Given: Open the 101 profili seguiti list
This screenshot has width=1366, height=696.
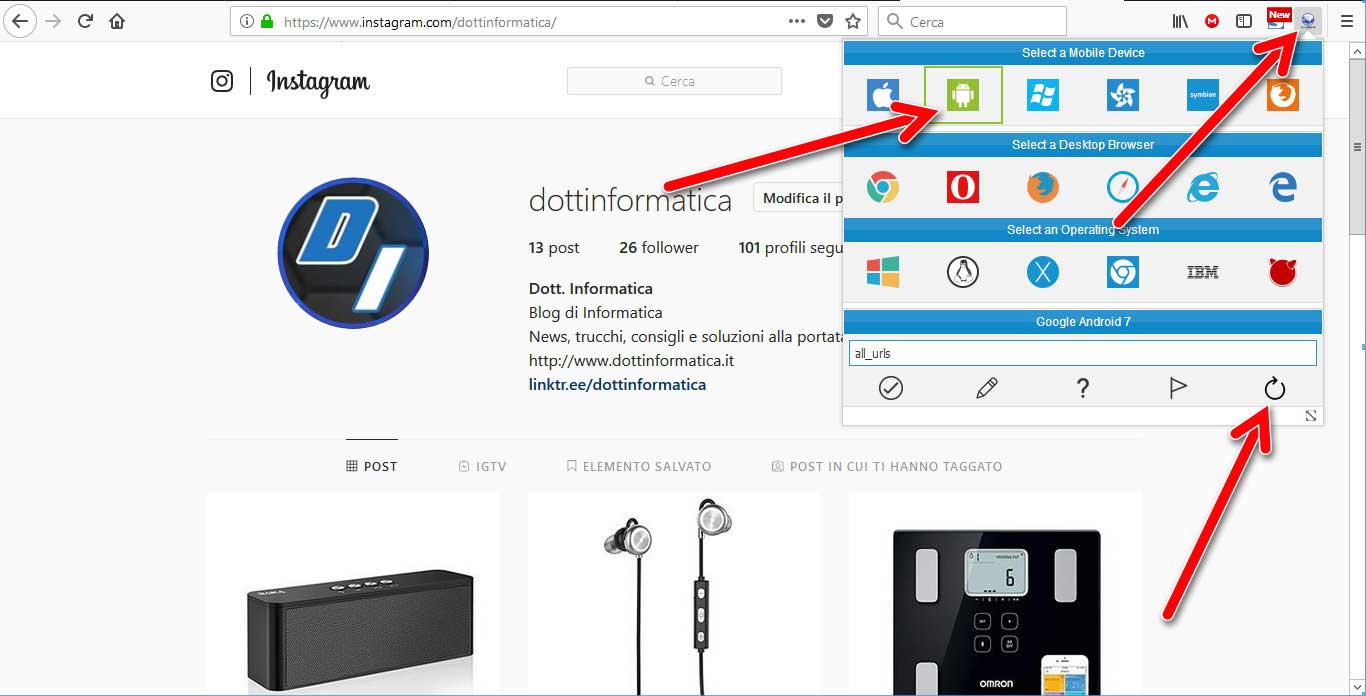Looking at the screenshot, I should coord(790,248).
